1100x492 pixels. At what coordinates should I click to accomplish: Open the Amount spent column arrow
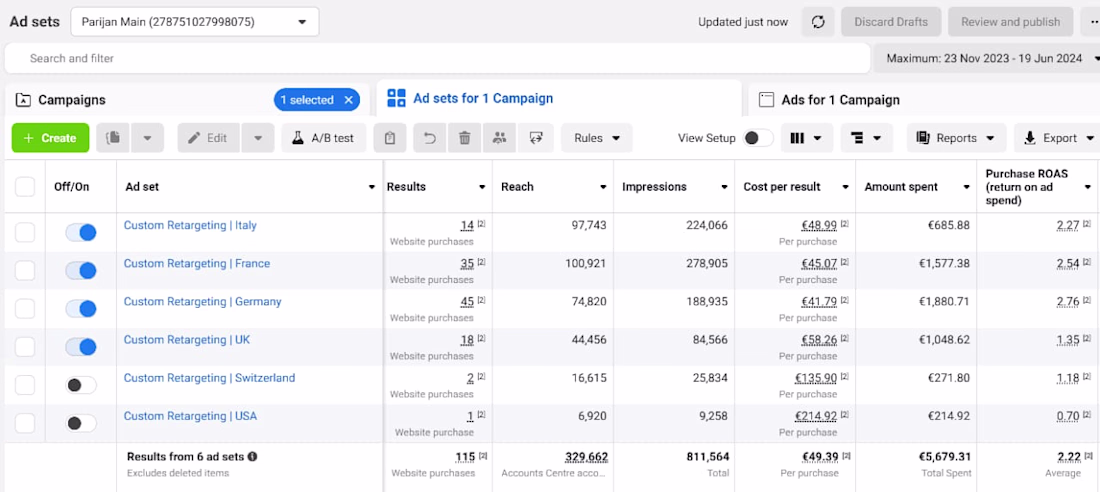pos(967,187)
